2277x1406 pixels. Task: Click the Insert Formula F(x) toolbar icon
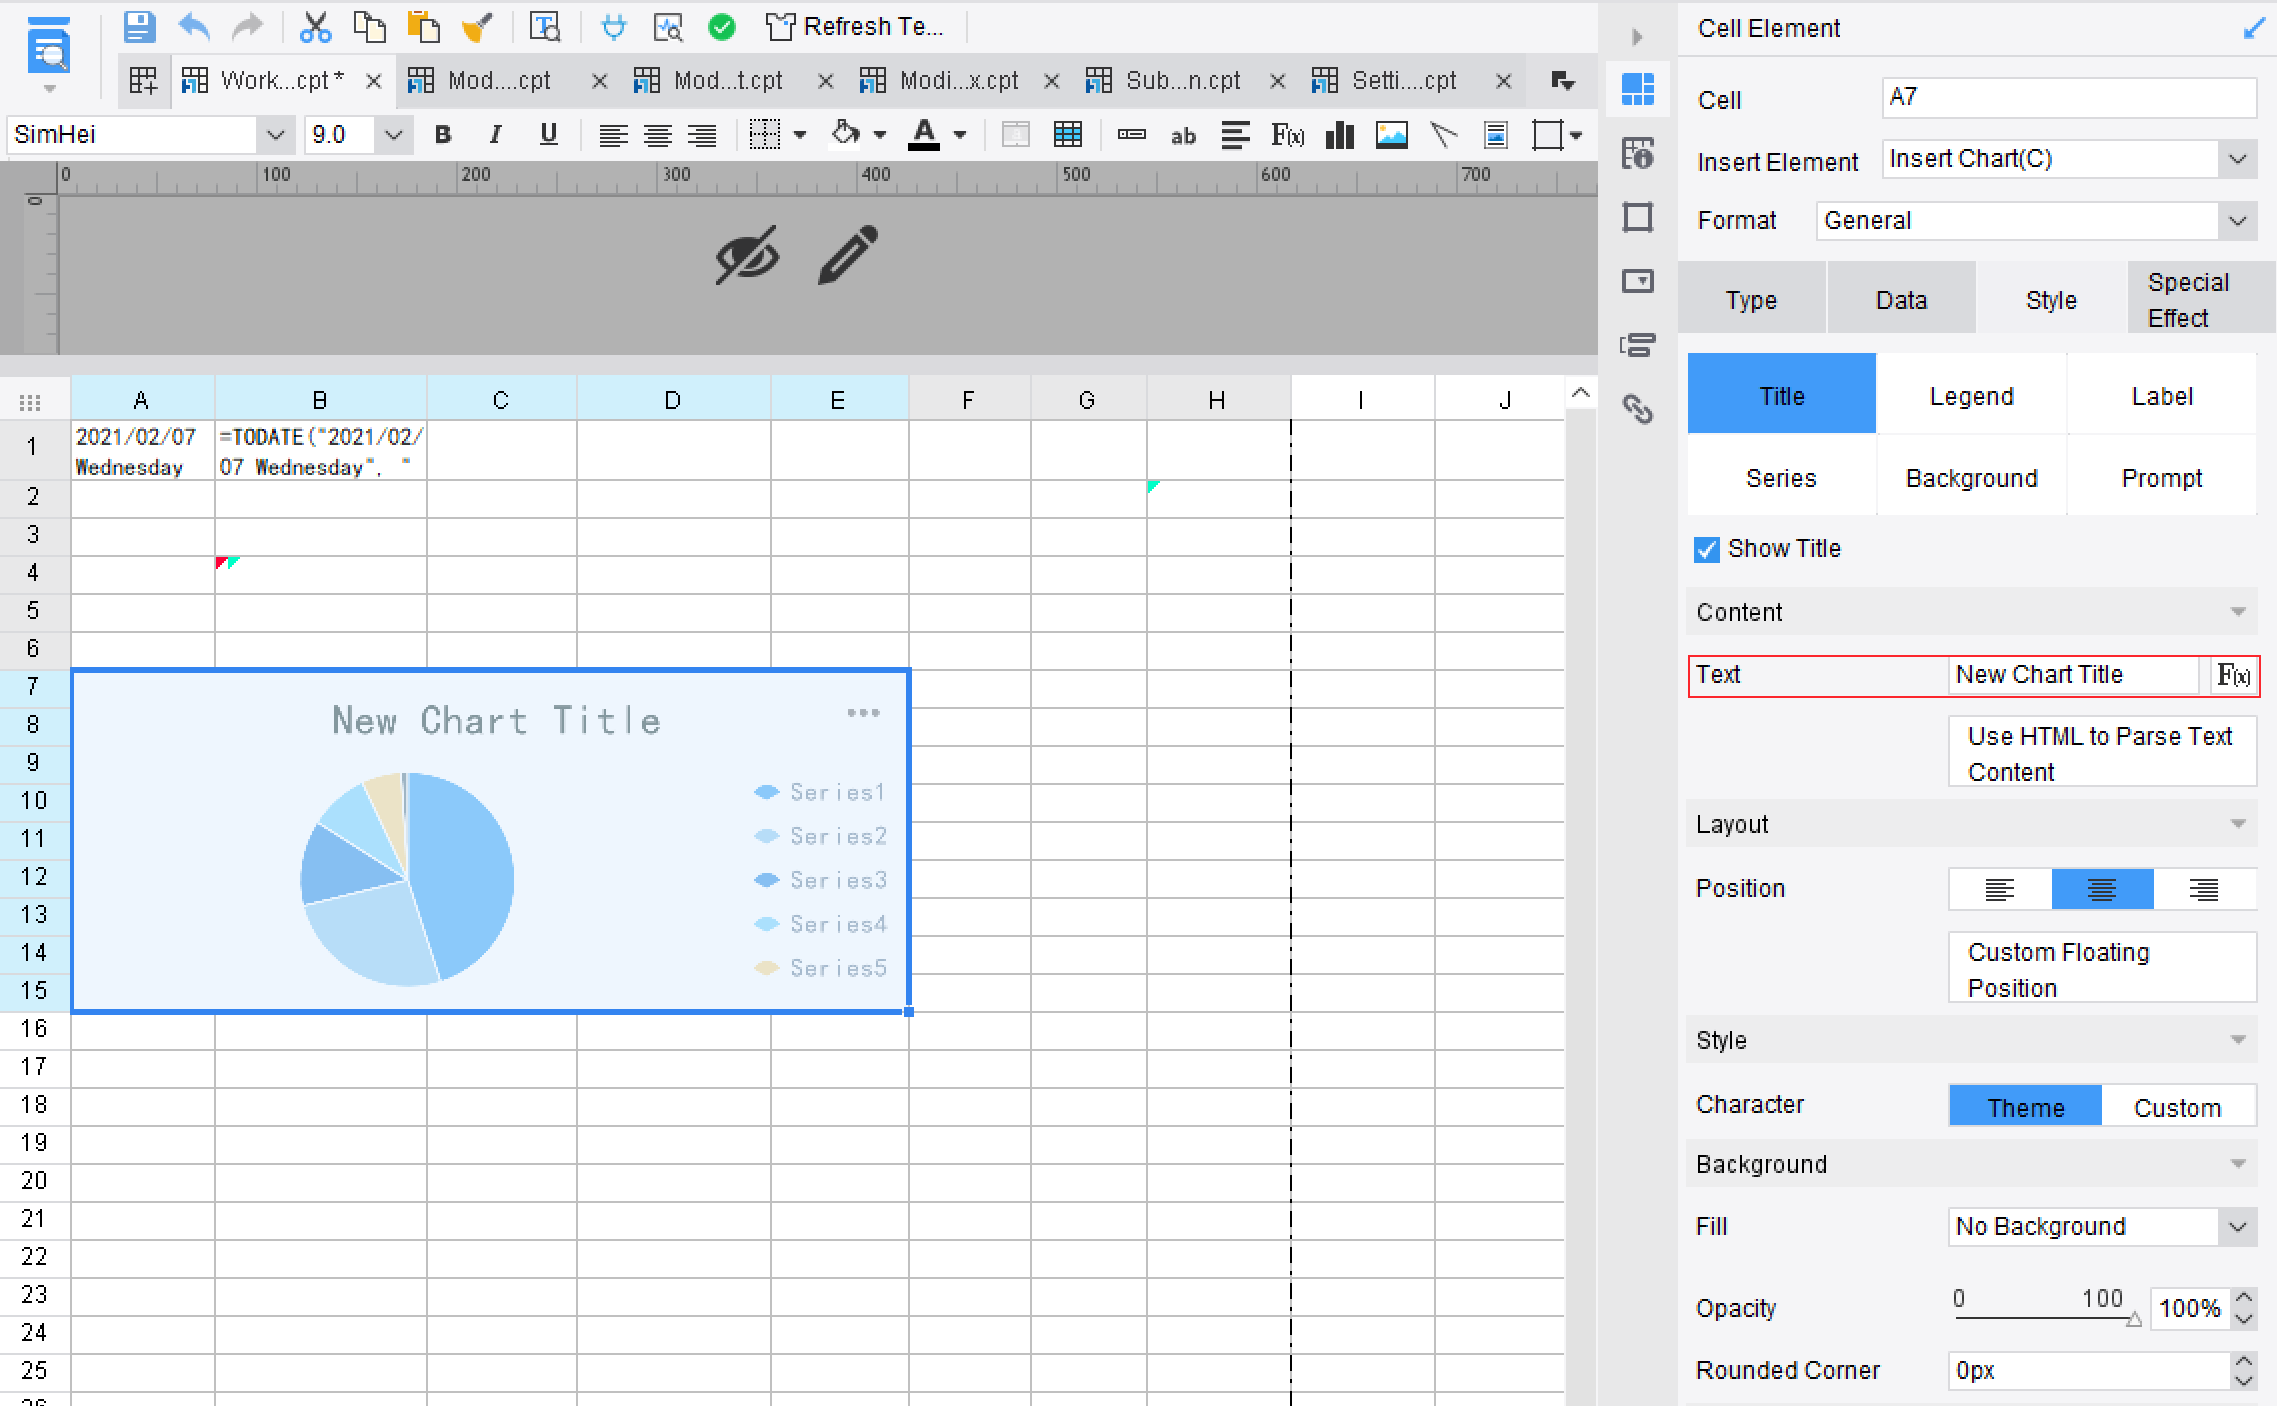pyautogui.click(x=1287, y=135)
